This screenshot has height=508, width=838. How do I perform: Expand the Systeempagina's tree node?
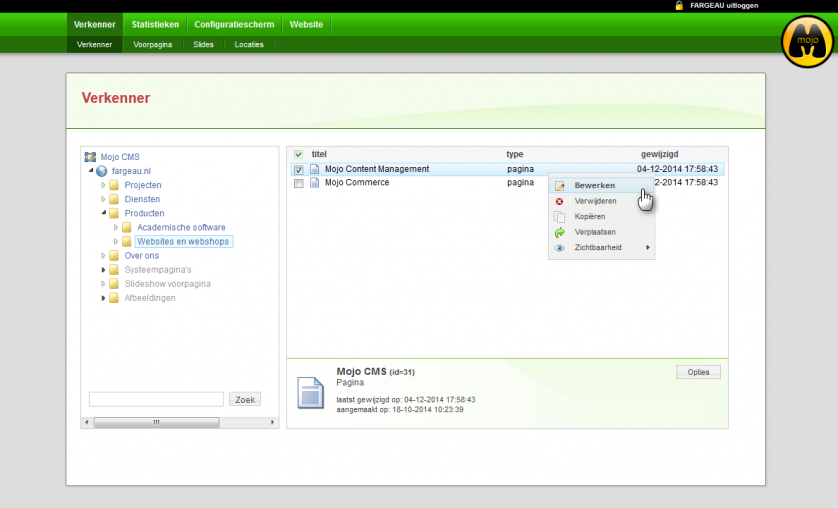click(103, 270)
